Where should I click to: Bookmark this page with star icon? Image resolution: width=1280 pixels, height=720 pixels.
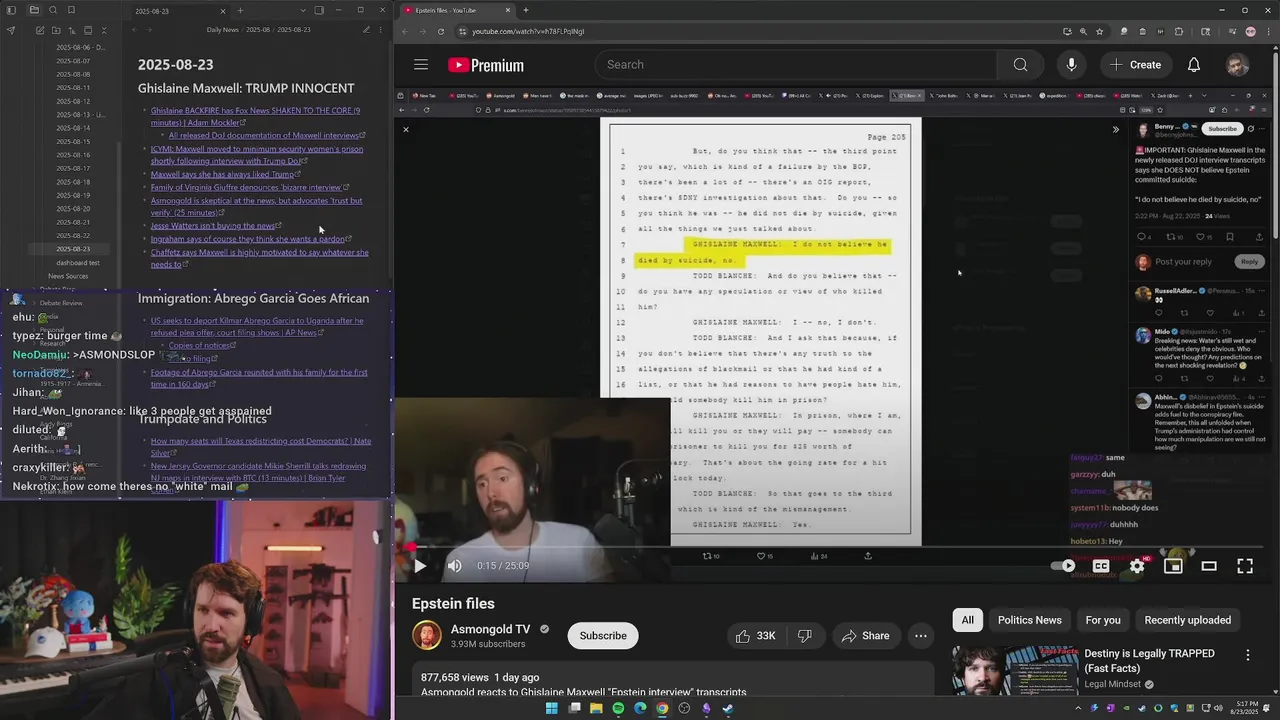coord(1100,31)
